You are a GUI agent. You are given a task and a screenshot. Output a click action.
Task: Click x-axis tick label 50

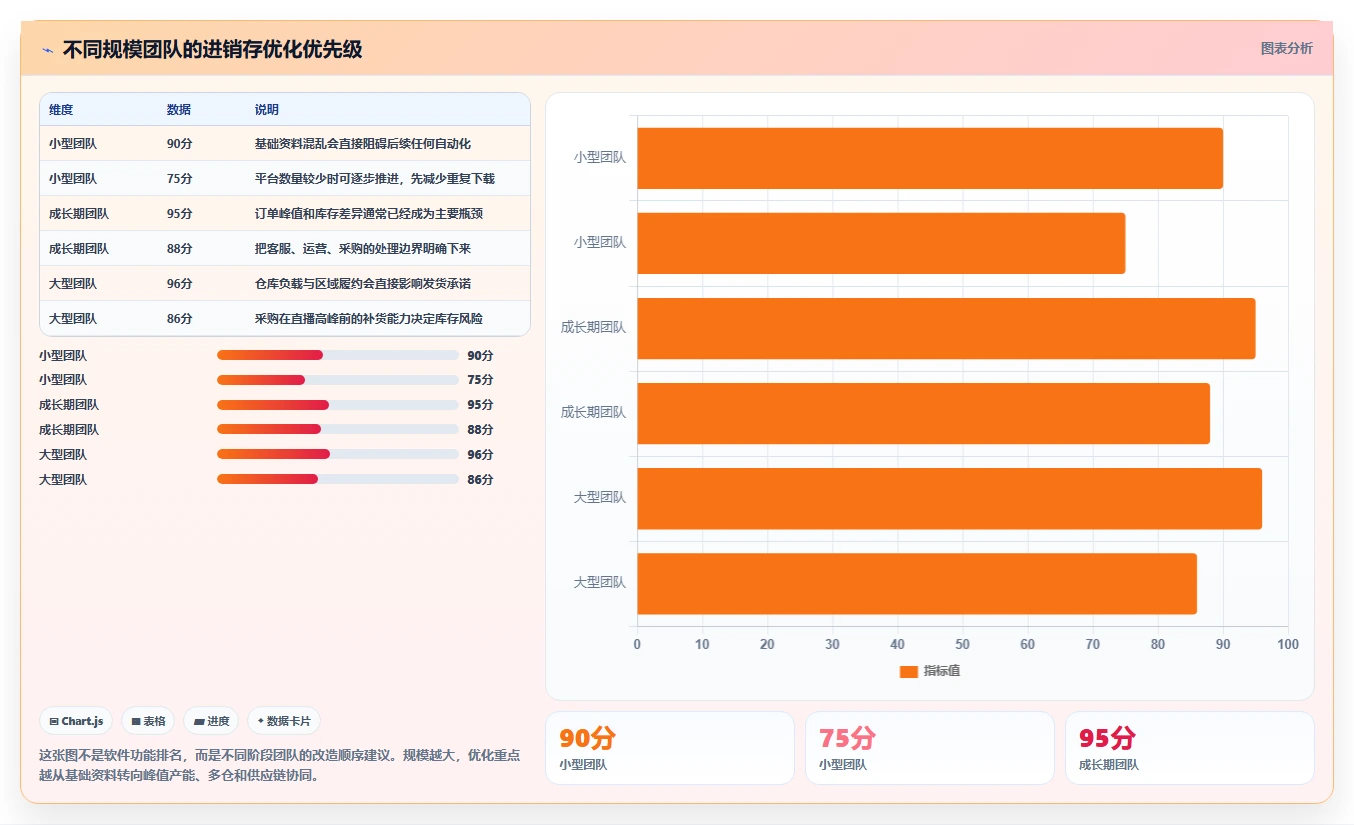coord(962,644)
